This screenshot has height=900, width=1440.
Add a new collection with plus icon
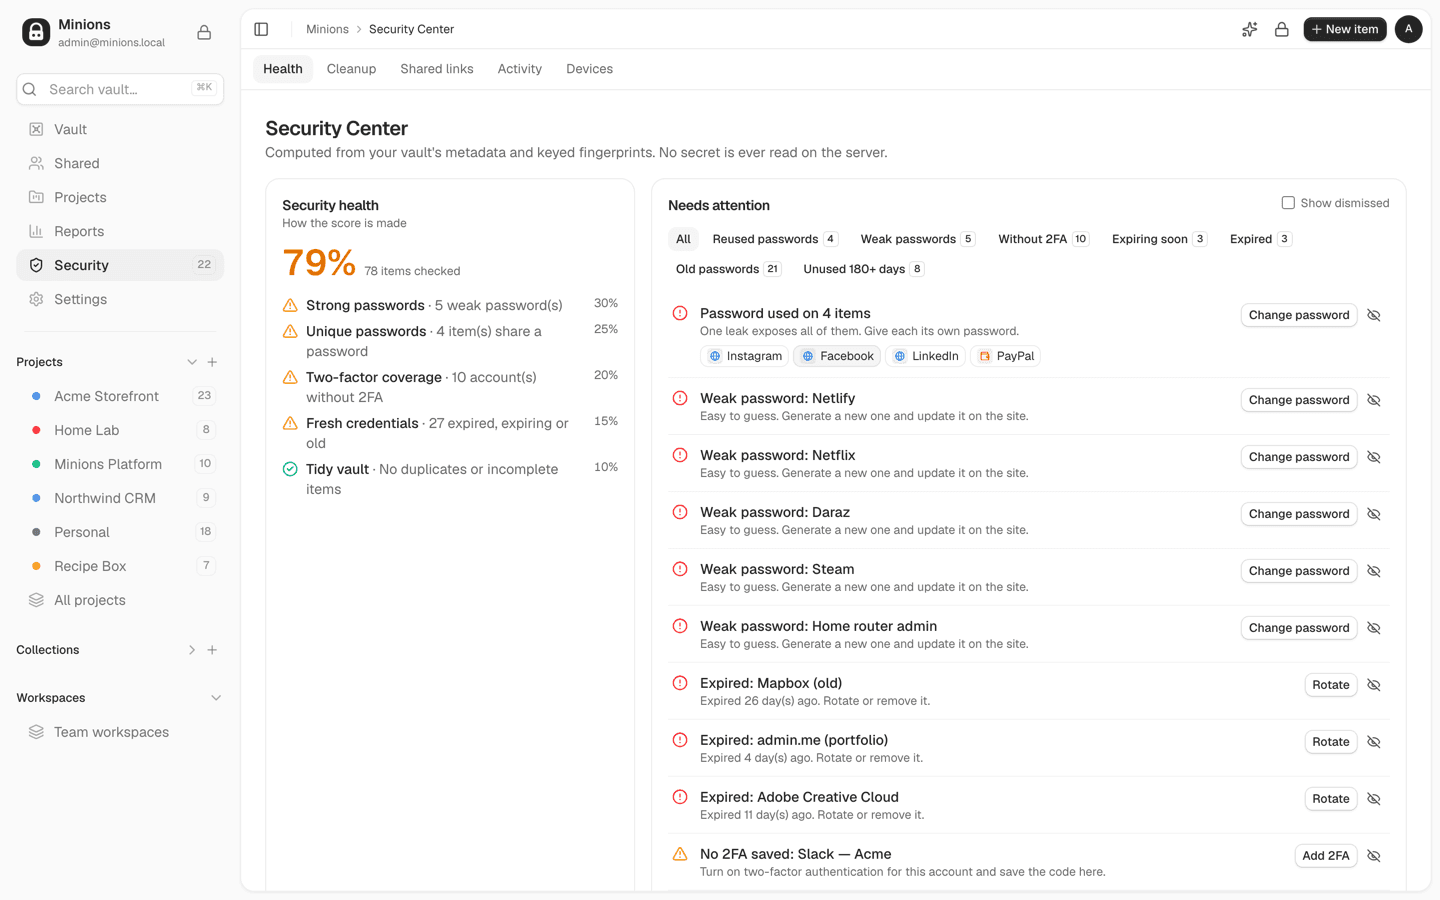click(x=212, y=650)
